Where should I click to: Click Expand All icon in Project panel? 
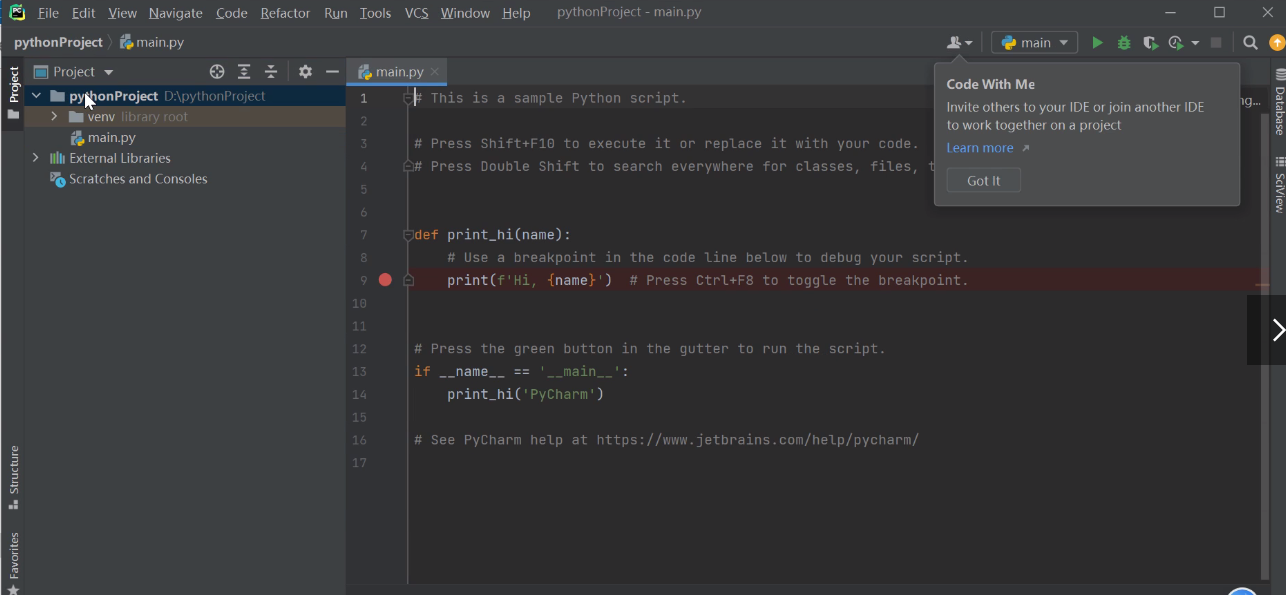pyautogui.click(x=244, y=72)
